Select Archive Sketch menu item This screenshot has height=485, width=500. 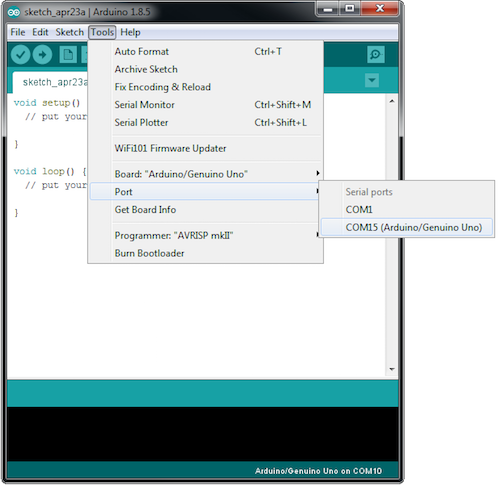coord(205,69)
